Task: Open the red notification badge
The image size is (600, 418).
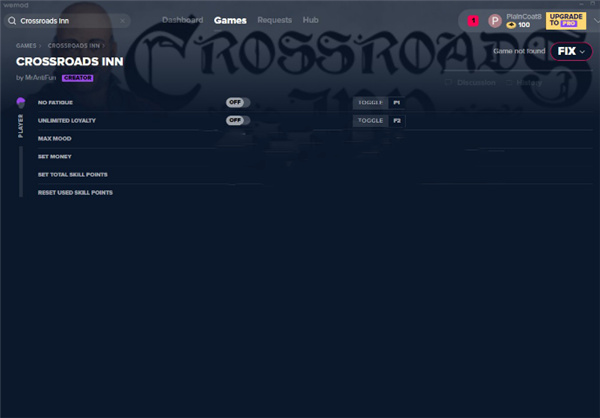Action: click(x=473, y=21)
